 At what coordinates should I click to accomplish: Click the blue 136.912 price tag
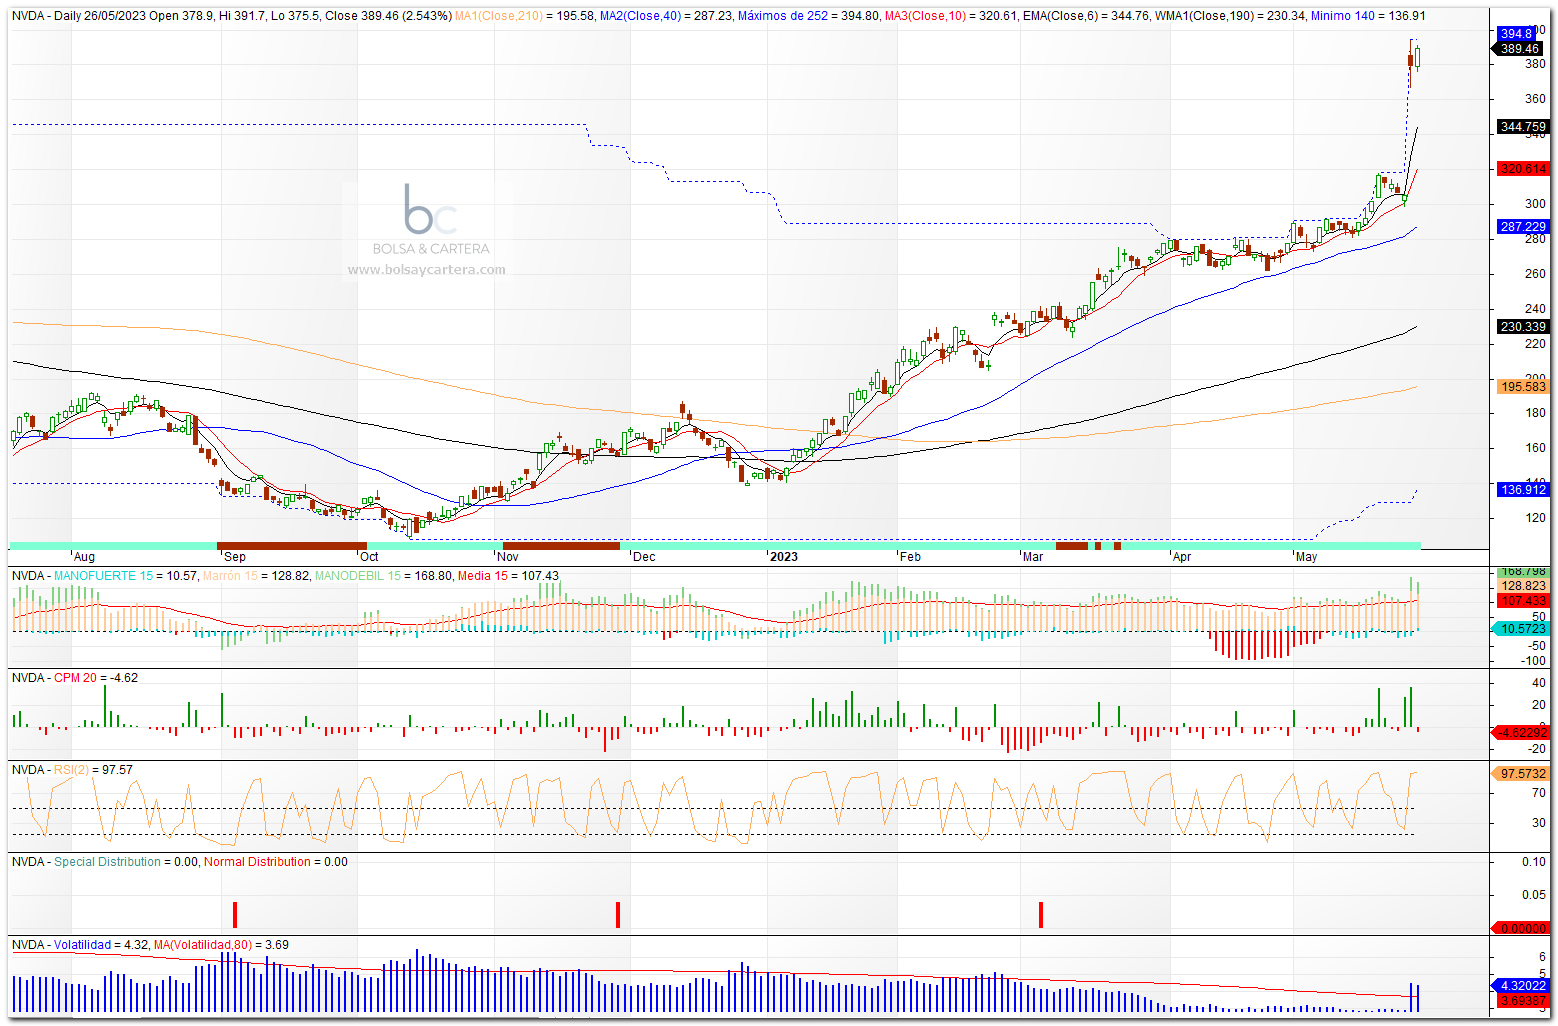point(1523,490)
